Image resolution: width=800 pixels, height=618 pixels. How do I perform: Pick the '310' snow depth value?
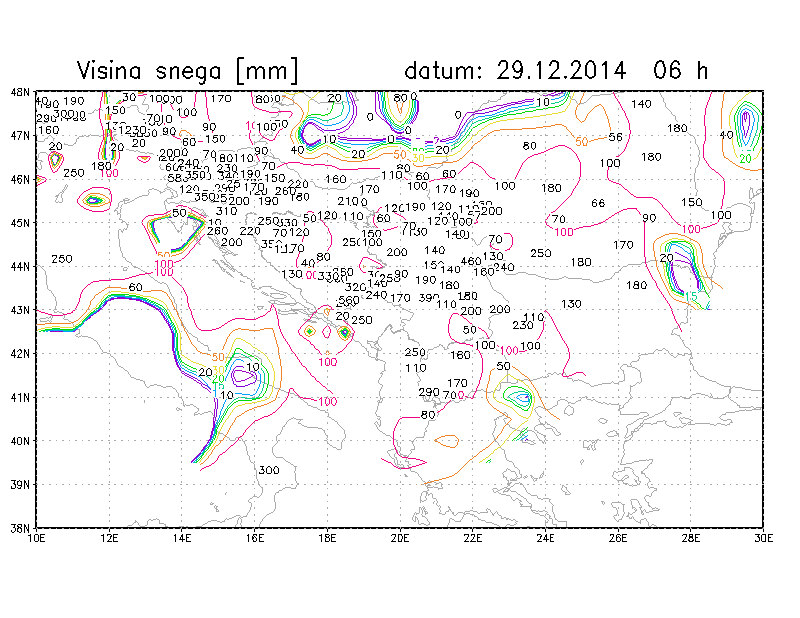pyautogui.click(x=226, y=211)
